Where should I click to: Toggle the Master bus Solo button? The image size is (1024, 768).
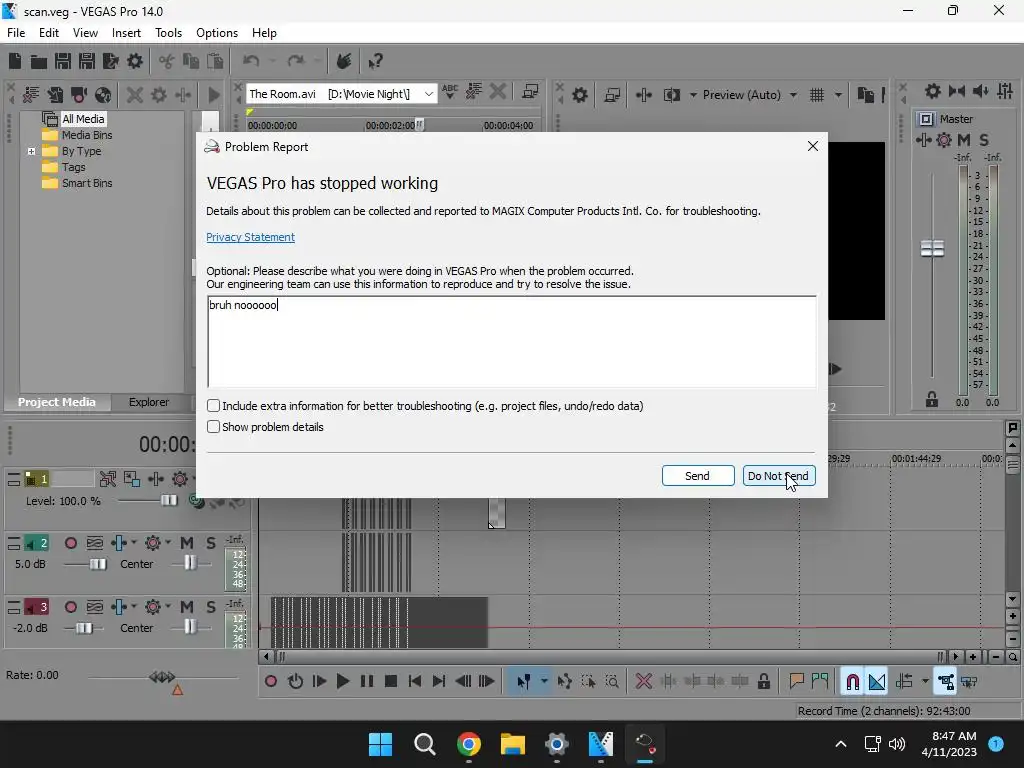[x=984, y=140]
